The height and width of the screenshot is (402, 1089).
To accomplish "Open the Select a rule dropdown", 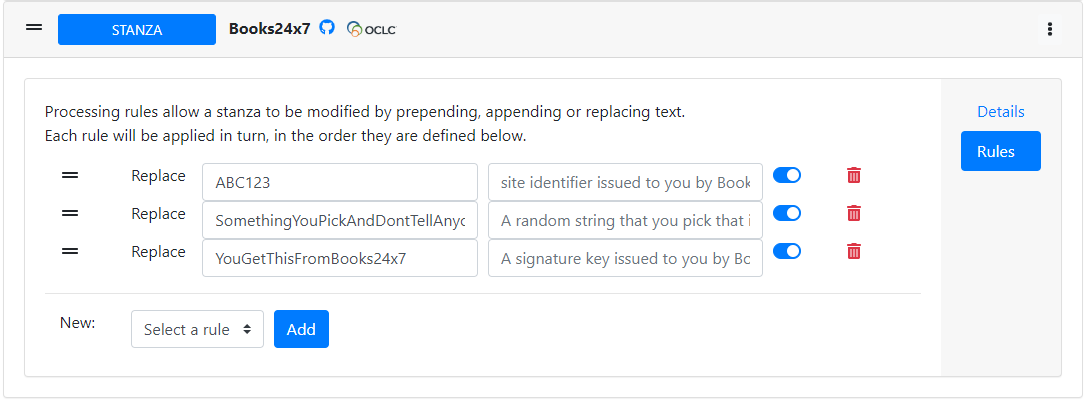I will click(197, 329).
